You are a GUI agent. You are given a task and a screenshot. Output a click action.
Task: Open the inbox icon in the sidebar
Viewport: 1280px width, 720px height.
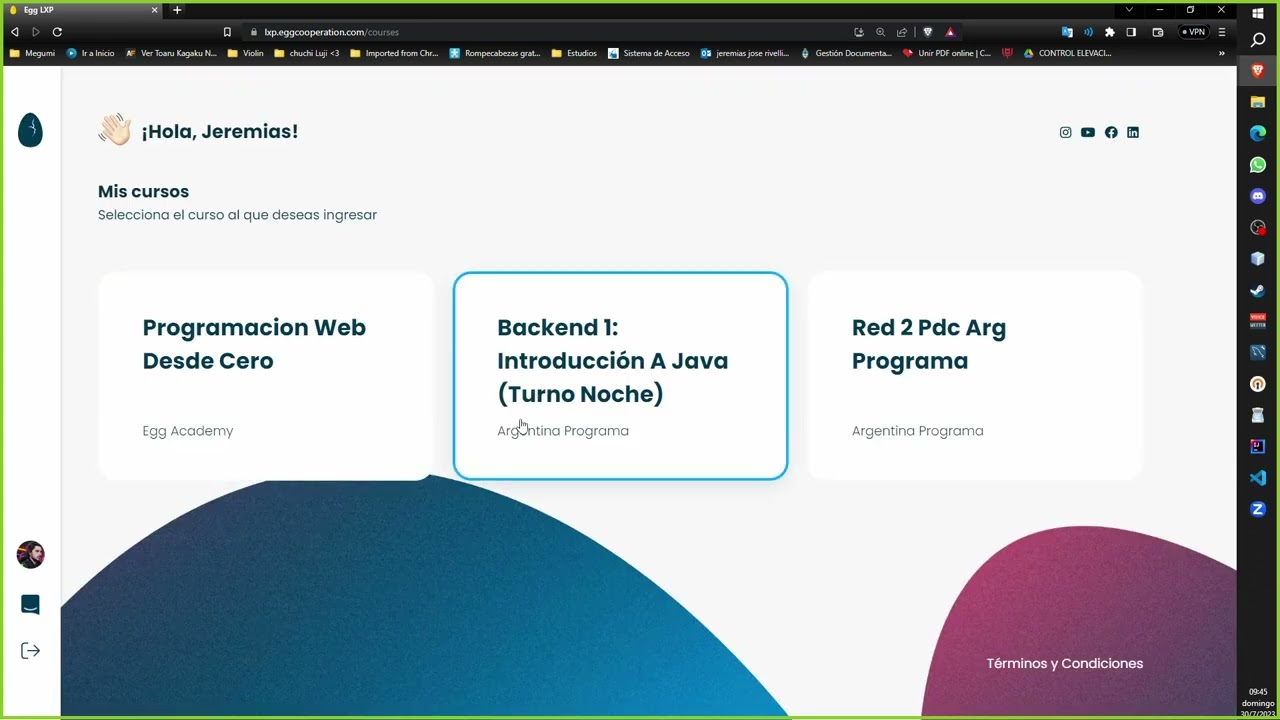tap(30, 604)
